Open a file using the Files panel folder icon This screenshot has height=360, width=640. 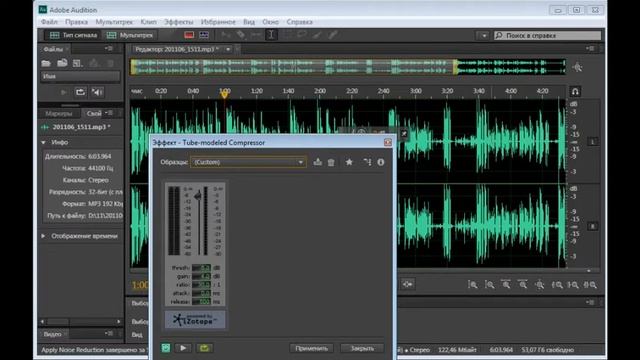pos(46,63)
